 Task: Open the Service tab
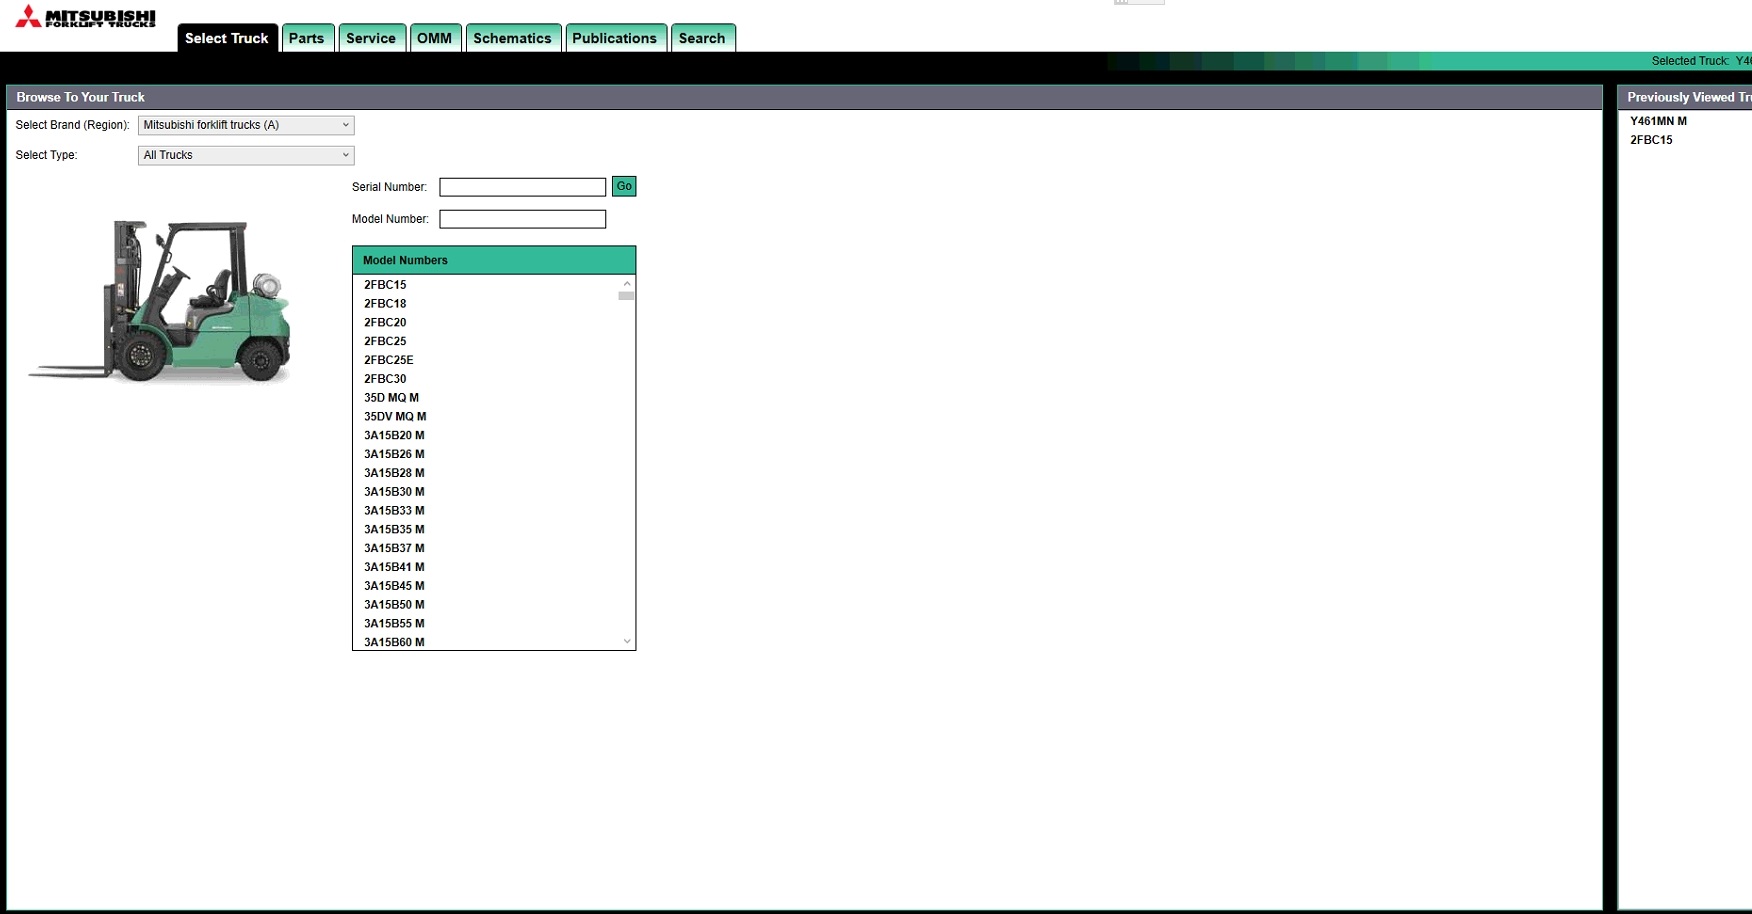click(x=371, y=38)
